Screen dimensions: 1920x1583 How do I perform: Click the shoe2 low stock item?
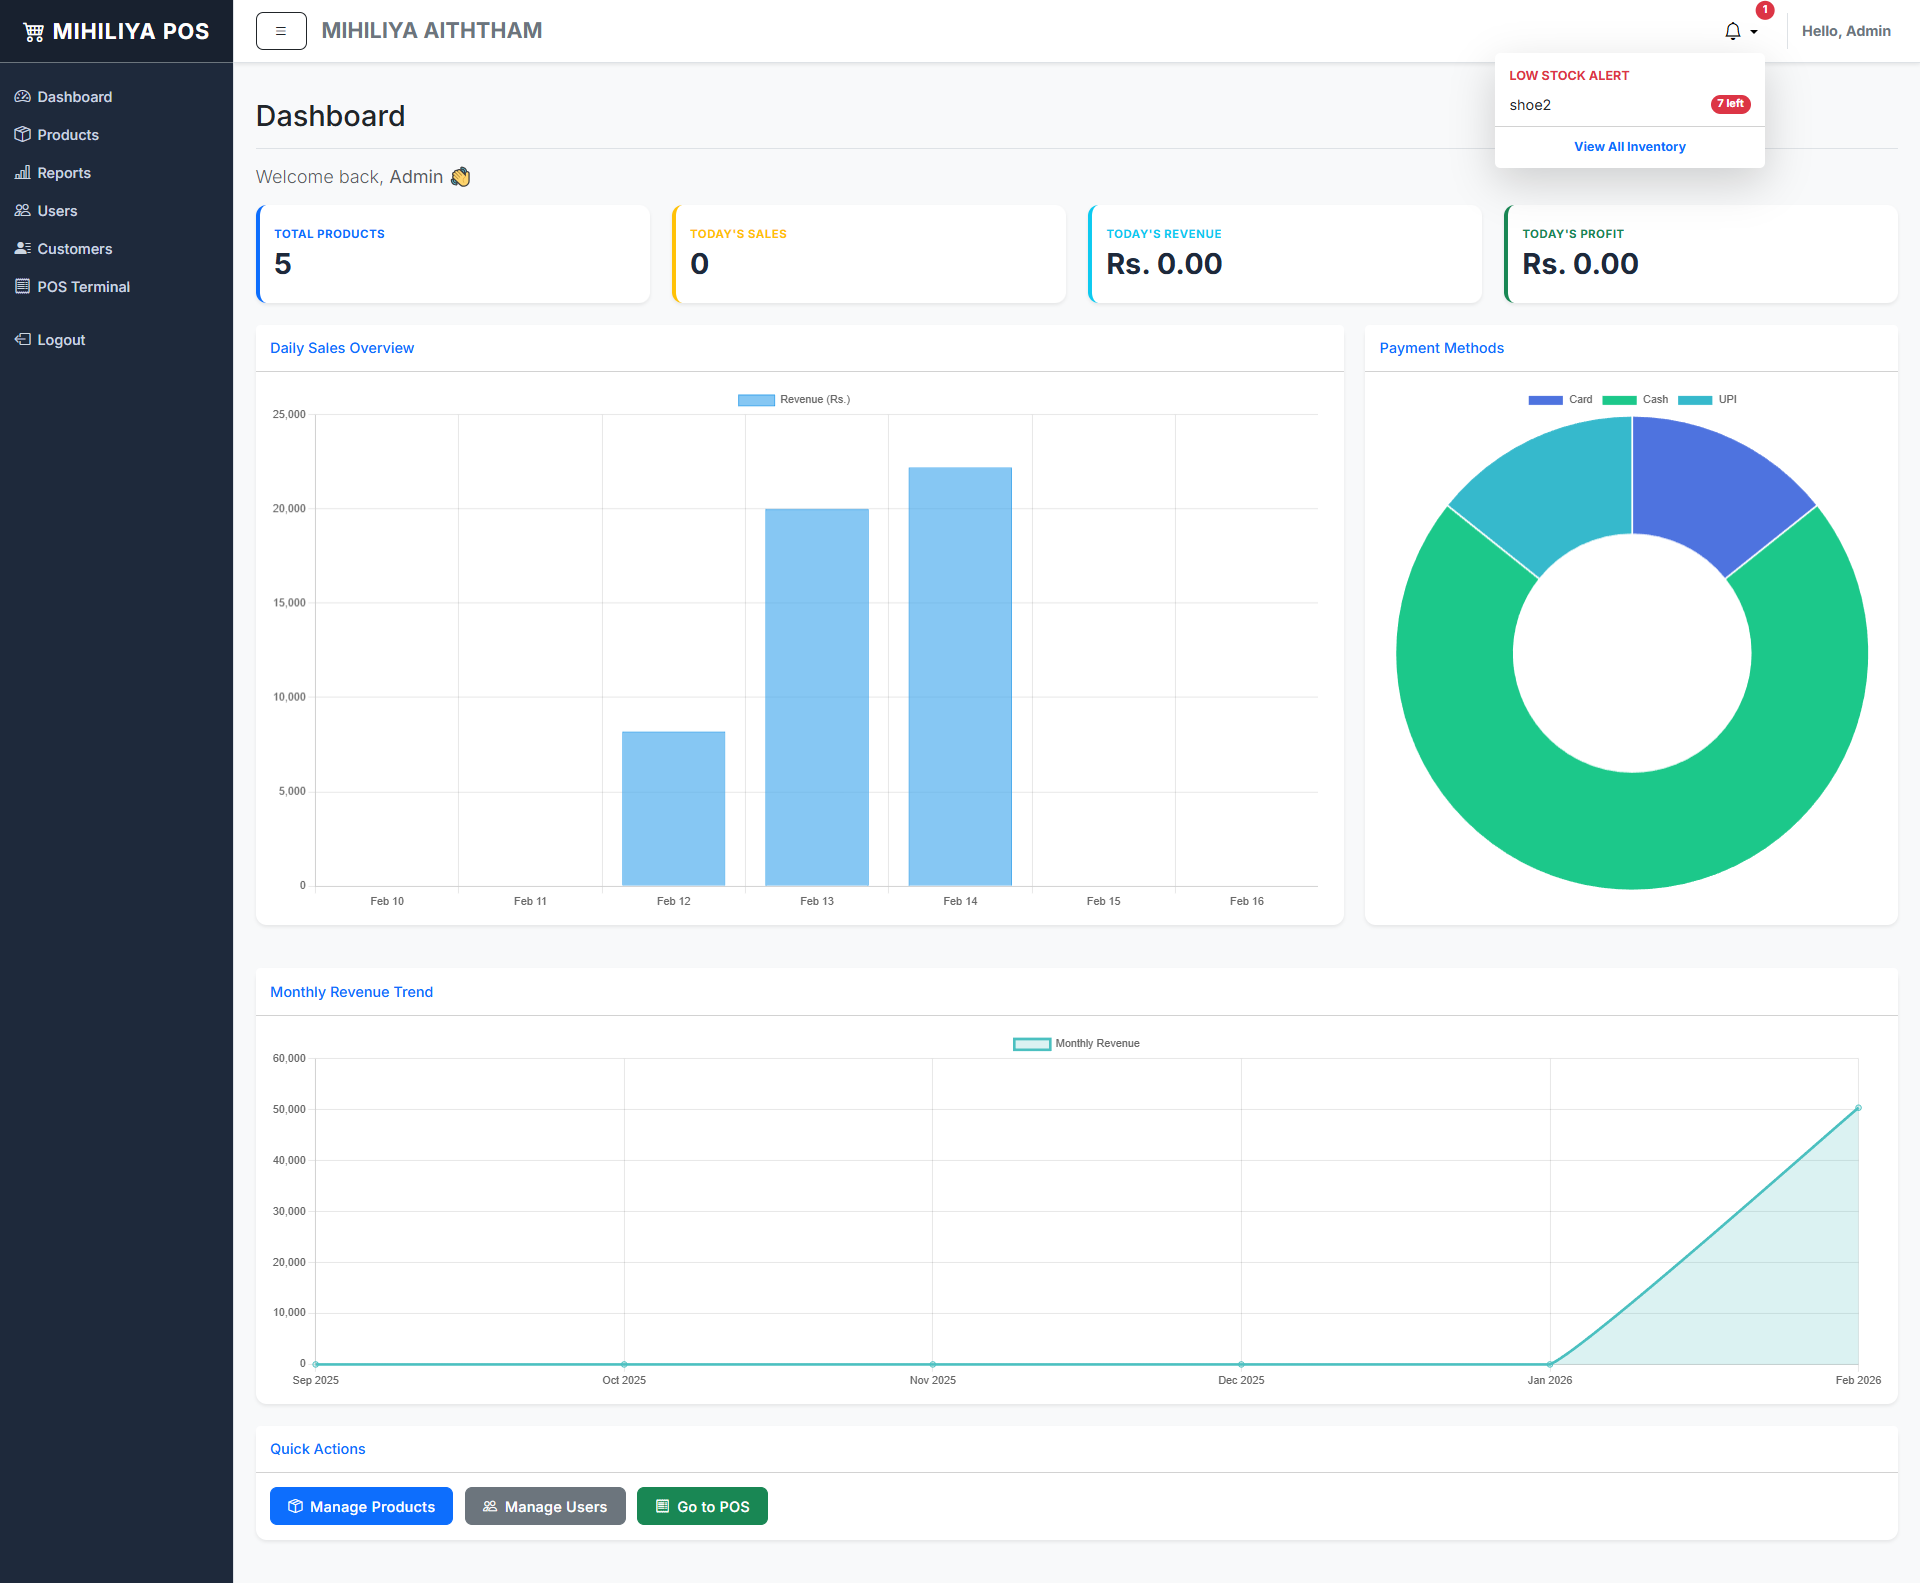(1629, 105)
